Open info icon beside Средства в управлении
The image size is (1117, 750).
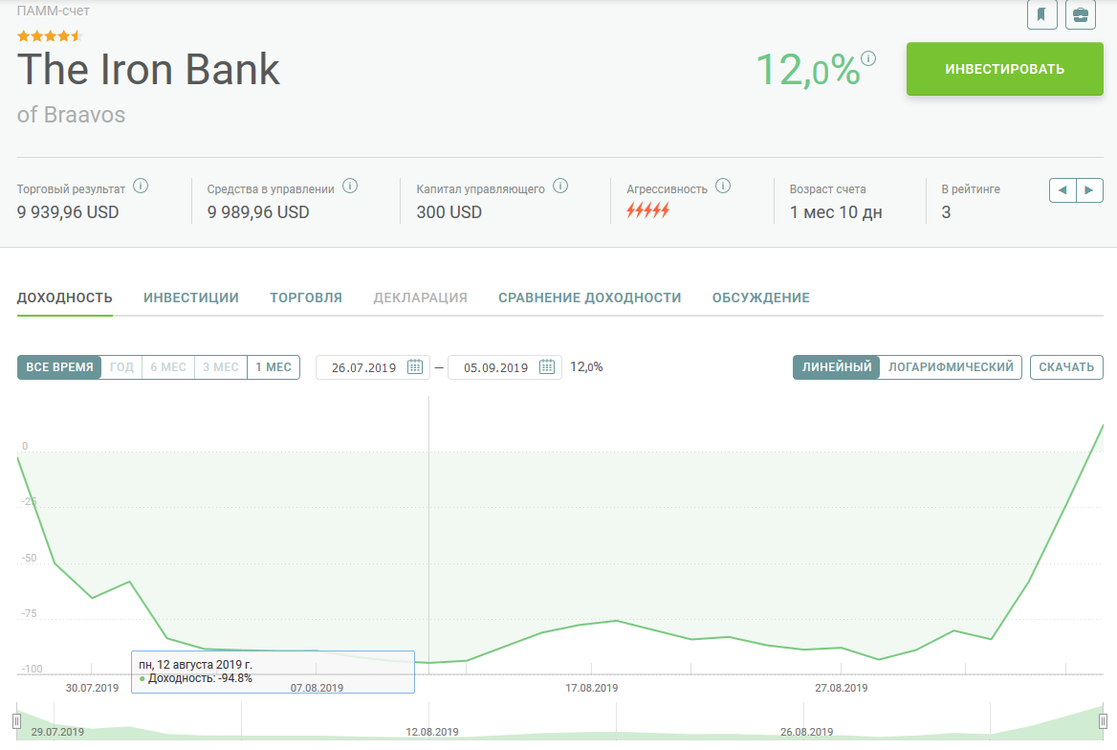coord(350,187)
